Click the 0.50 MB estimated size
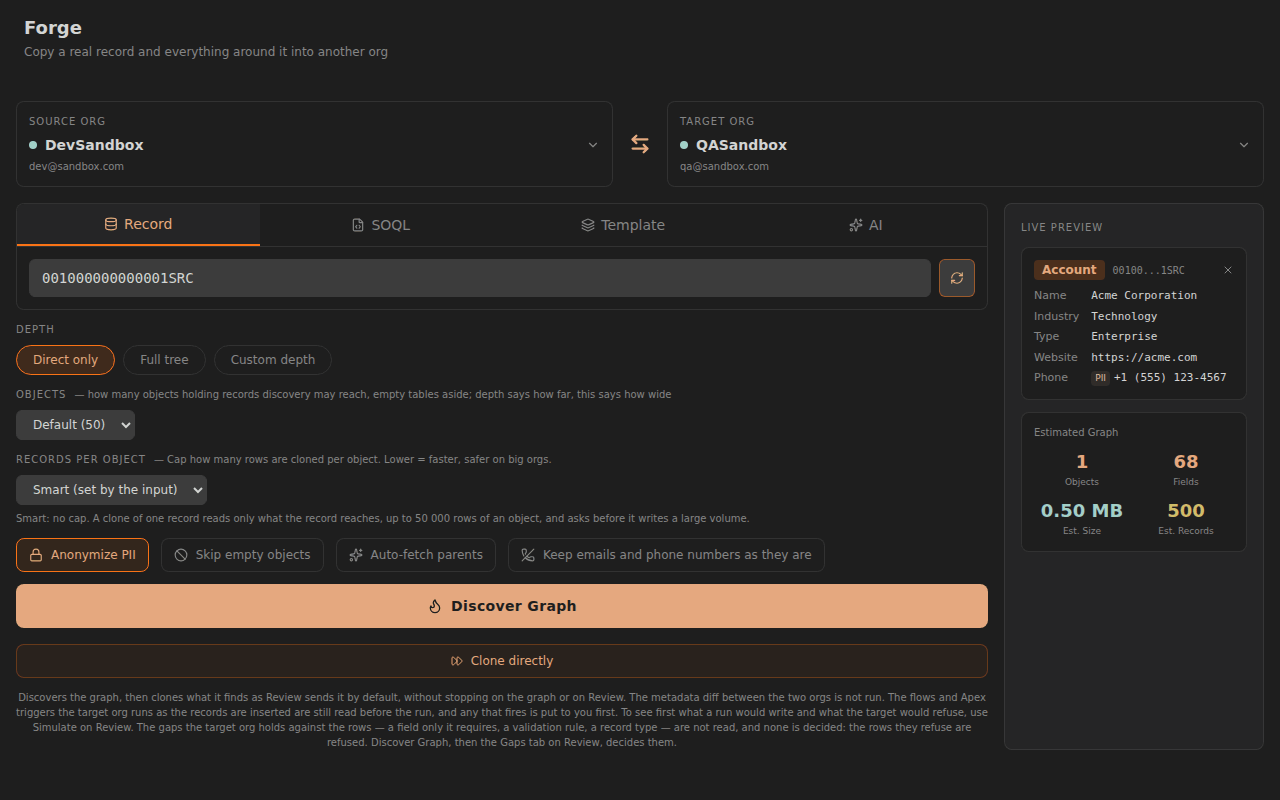 pyautogui.click(x=1082, y=511)
